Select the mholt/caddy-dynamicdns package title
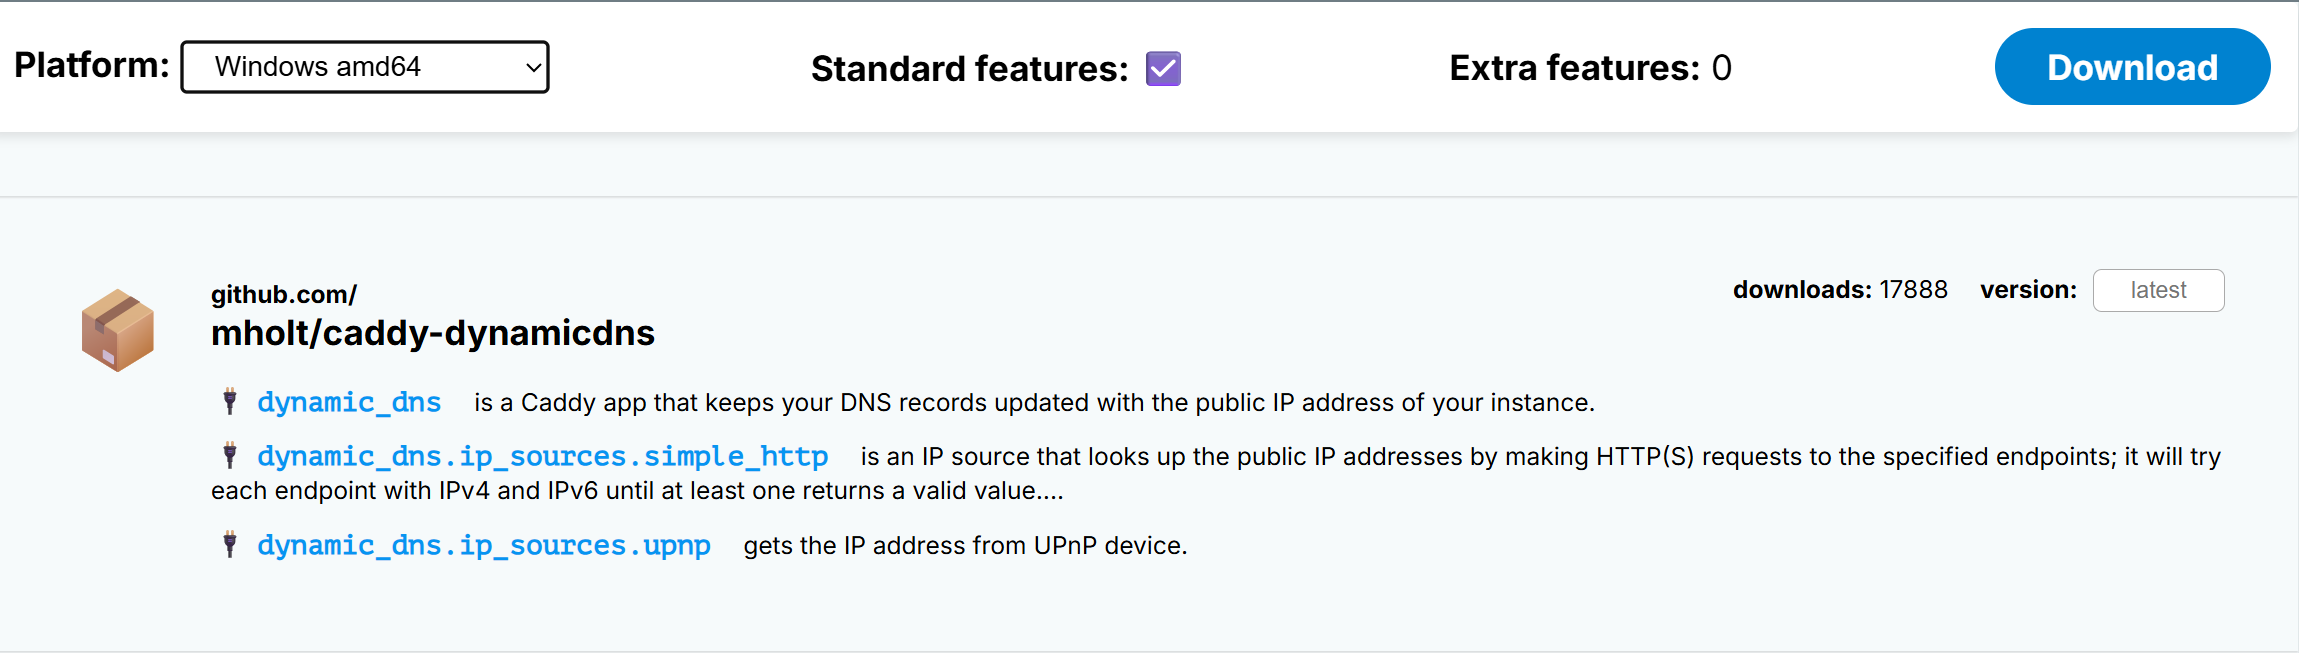This screenshot has height=653, width=2299. click(x=432, y=333)
